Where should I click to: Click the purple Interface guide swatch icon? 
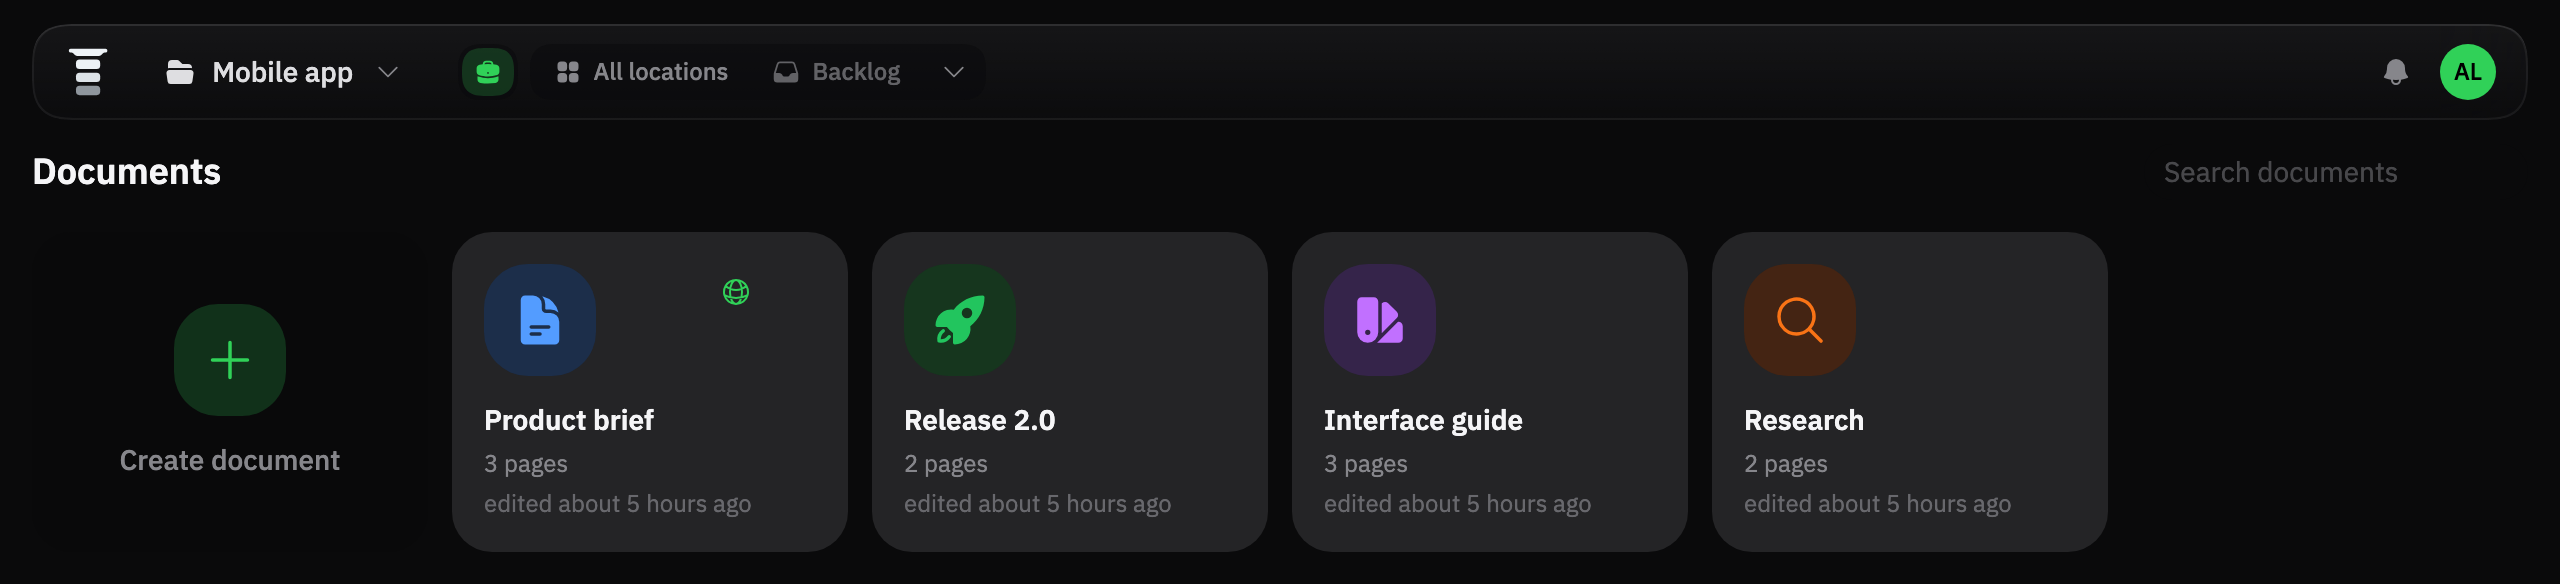coord(1380,320)
